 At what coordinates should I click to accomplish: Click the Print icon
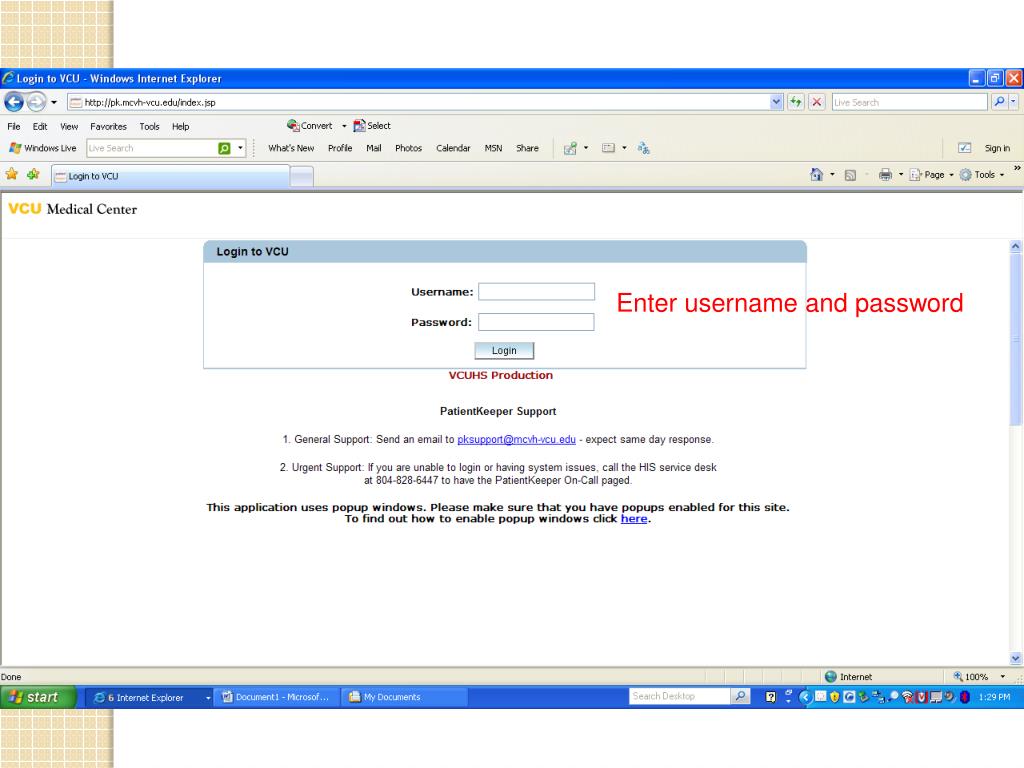coord(886,174)
